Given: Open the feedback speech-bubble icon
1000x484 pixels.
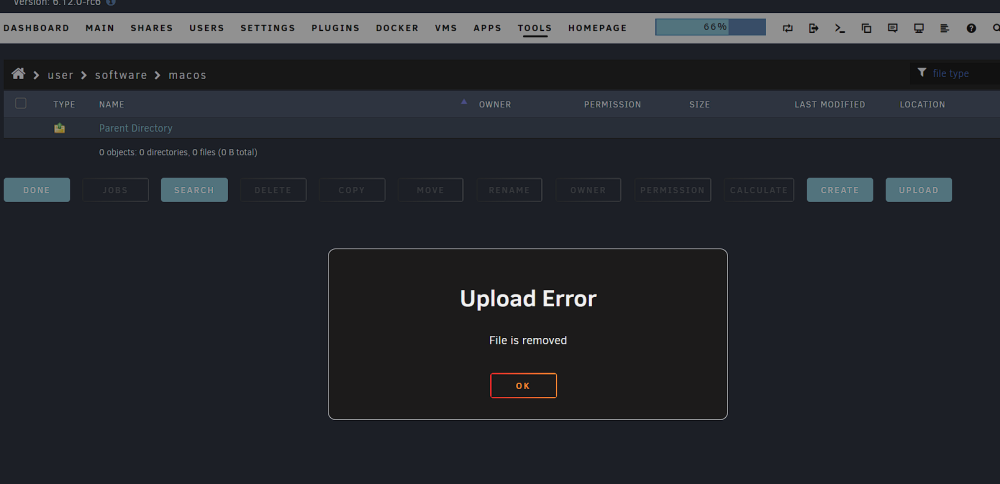Looking at the screenshot, I should pos(892,28).
